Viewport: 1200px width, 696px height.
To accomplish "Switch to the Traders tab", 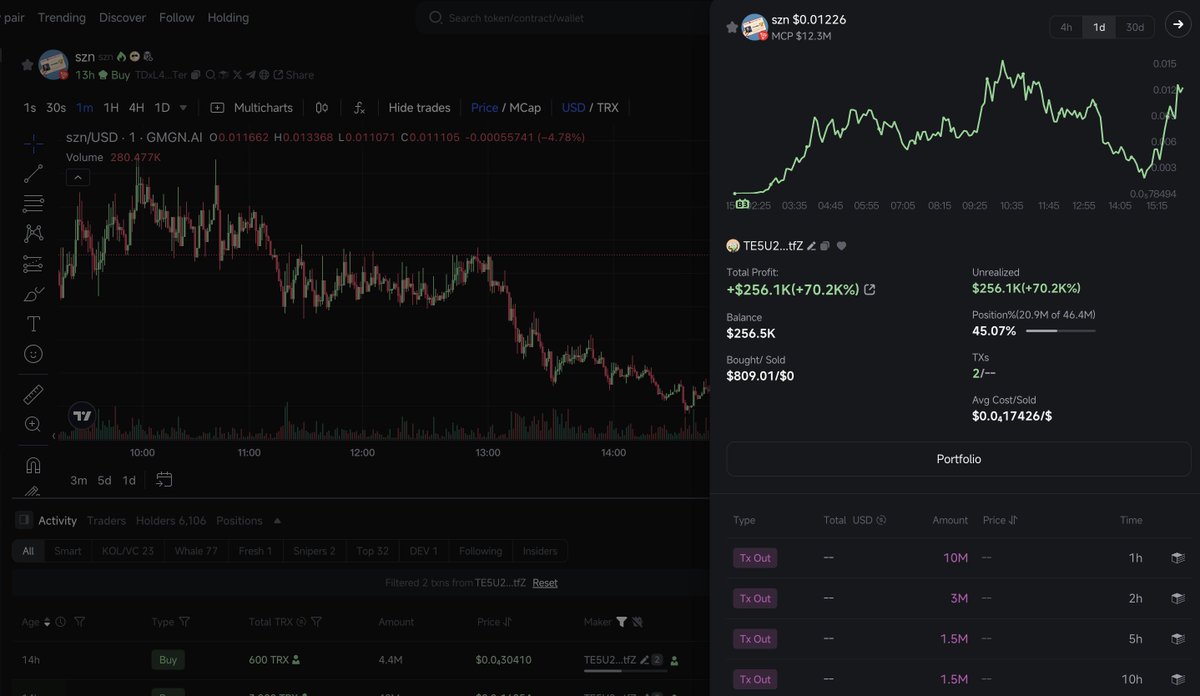I will click(105, 520).
